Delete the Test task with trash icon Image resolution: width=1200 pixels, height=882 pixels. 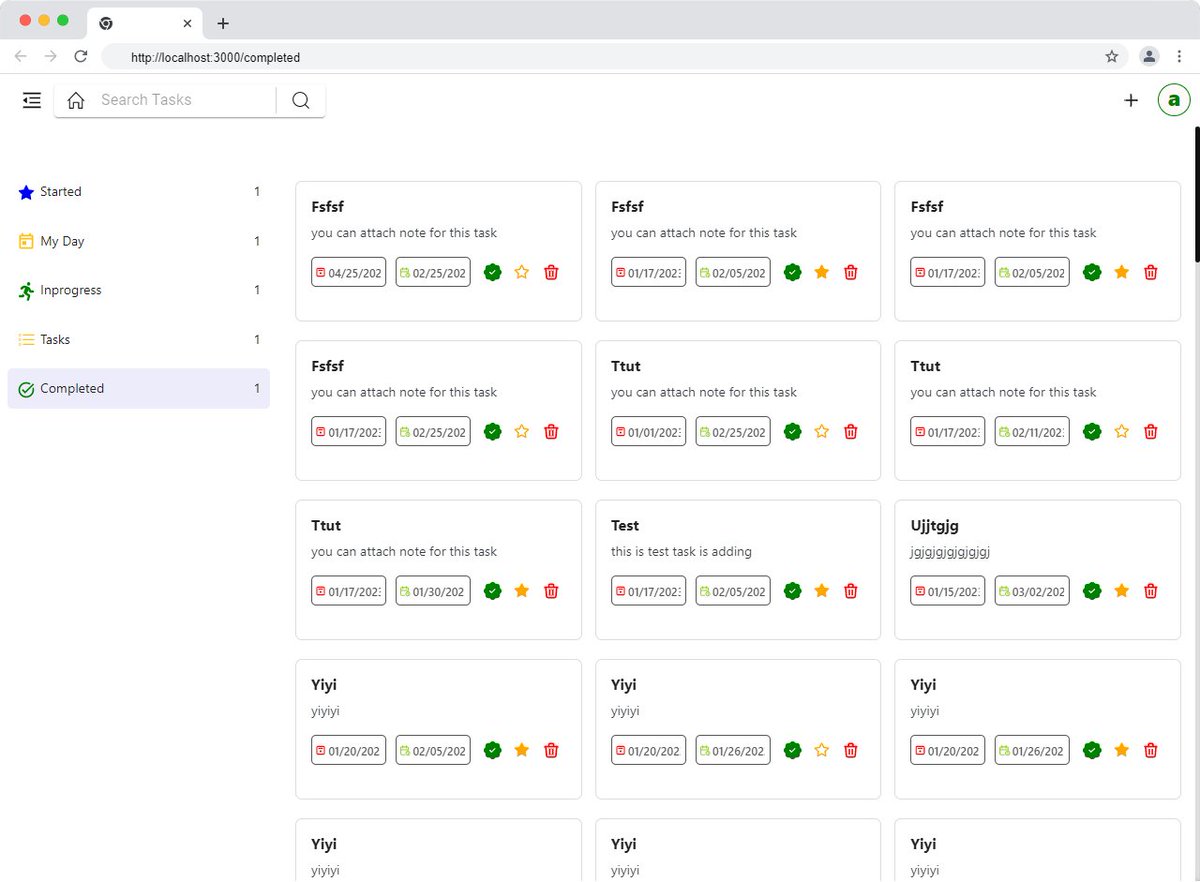click(851, 591)
